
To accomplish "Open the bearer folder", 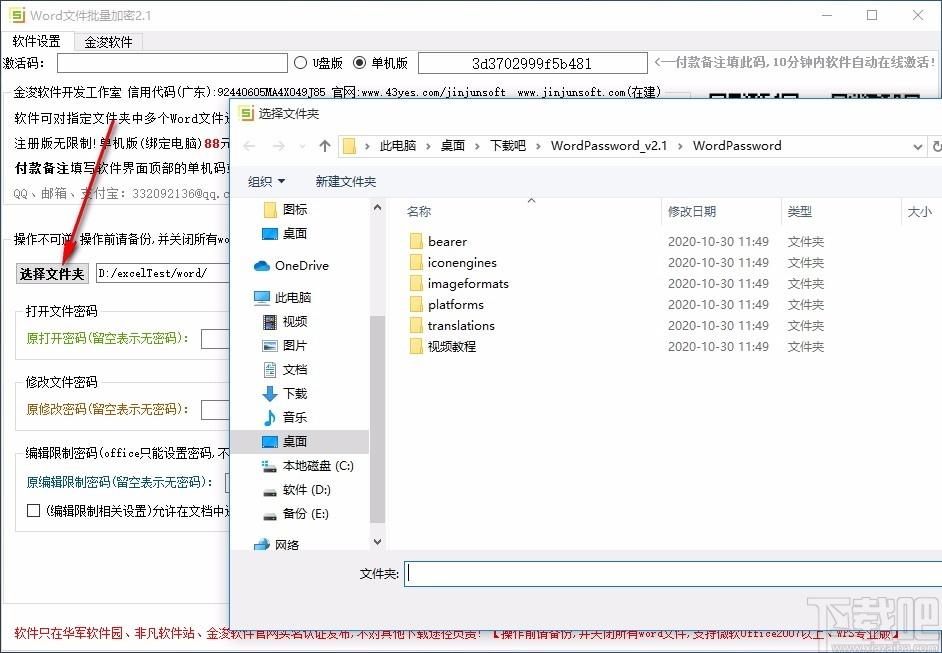I will 446,241.
